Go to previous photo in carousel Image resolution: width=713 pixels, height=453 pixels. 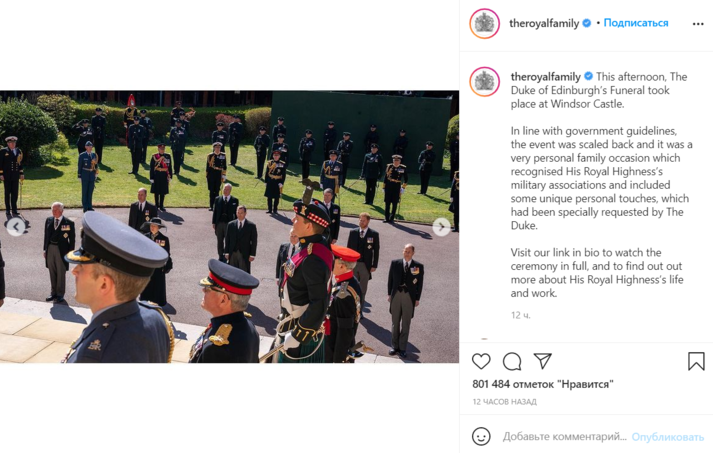(16, 226)
